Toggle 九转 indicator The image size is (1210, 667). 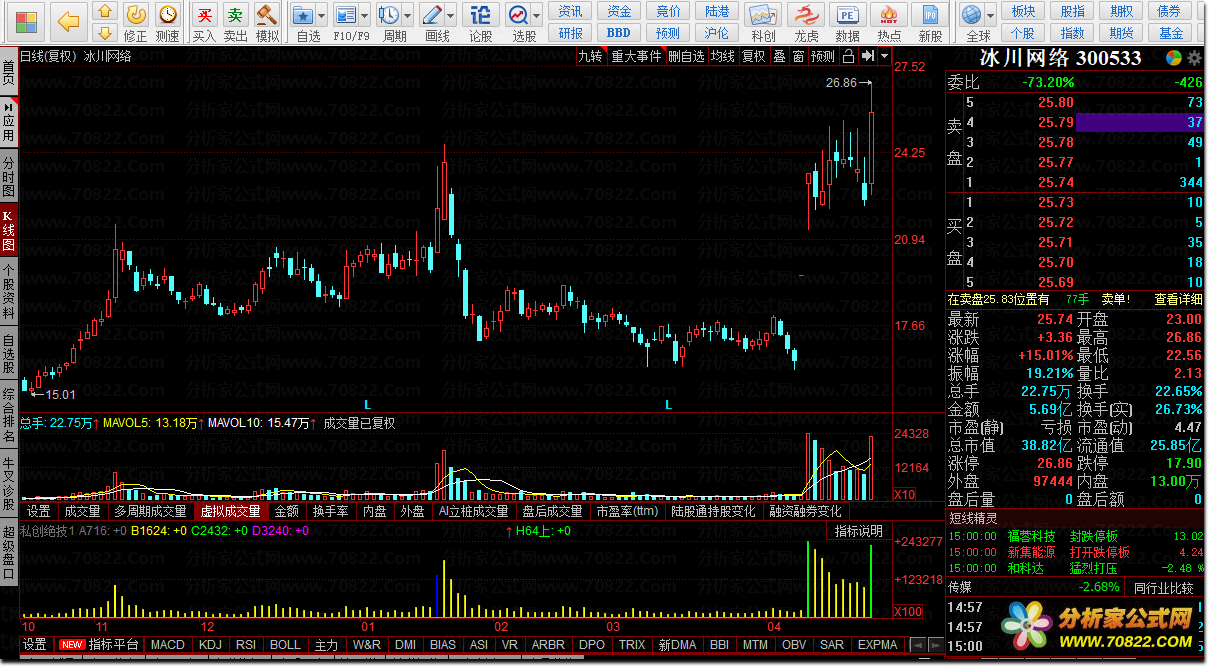[x=590, y=56]
